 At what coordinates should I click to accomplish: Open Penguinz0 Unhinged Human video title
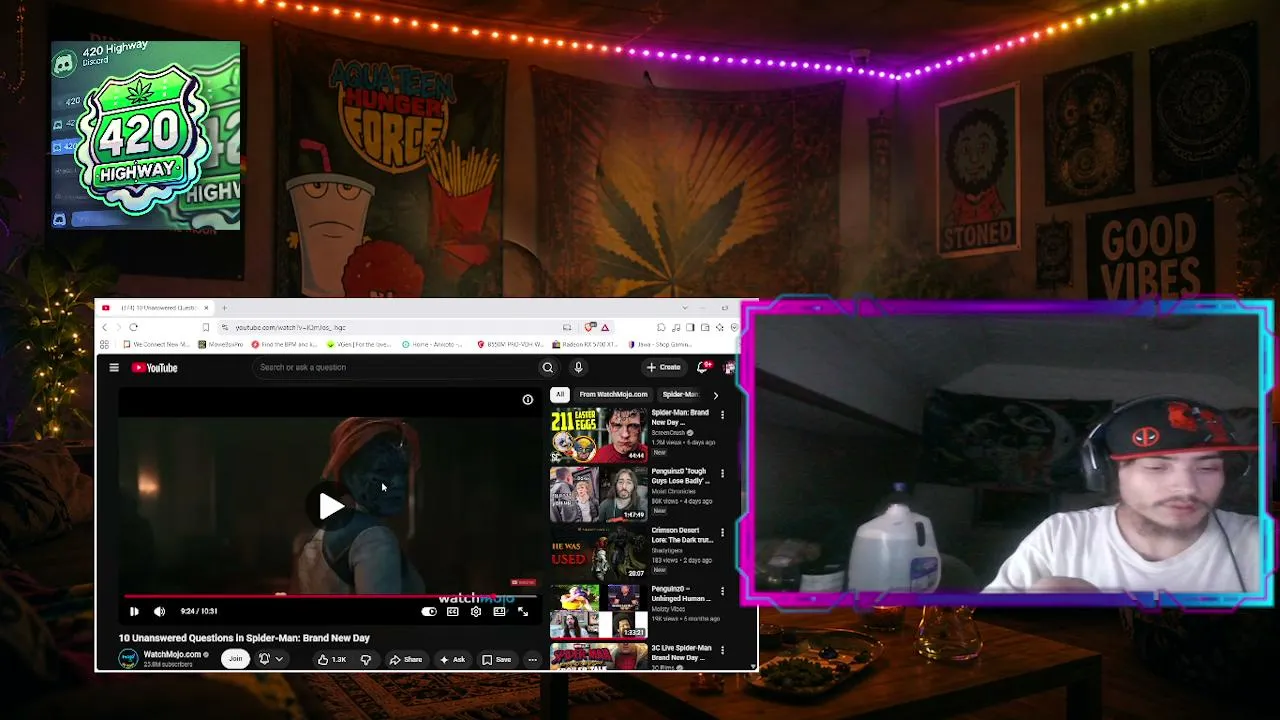(x=680, y=594)
